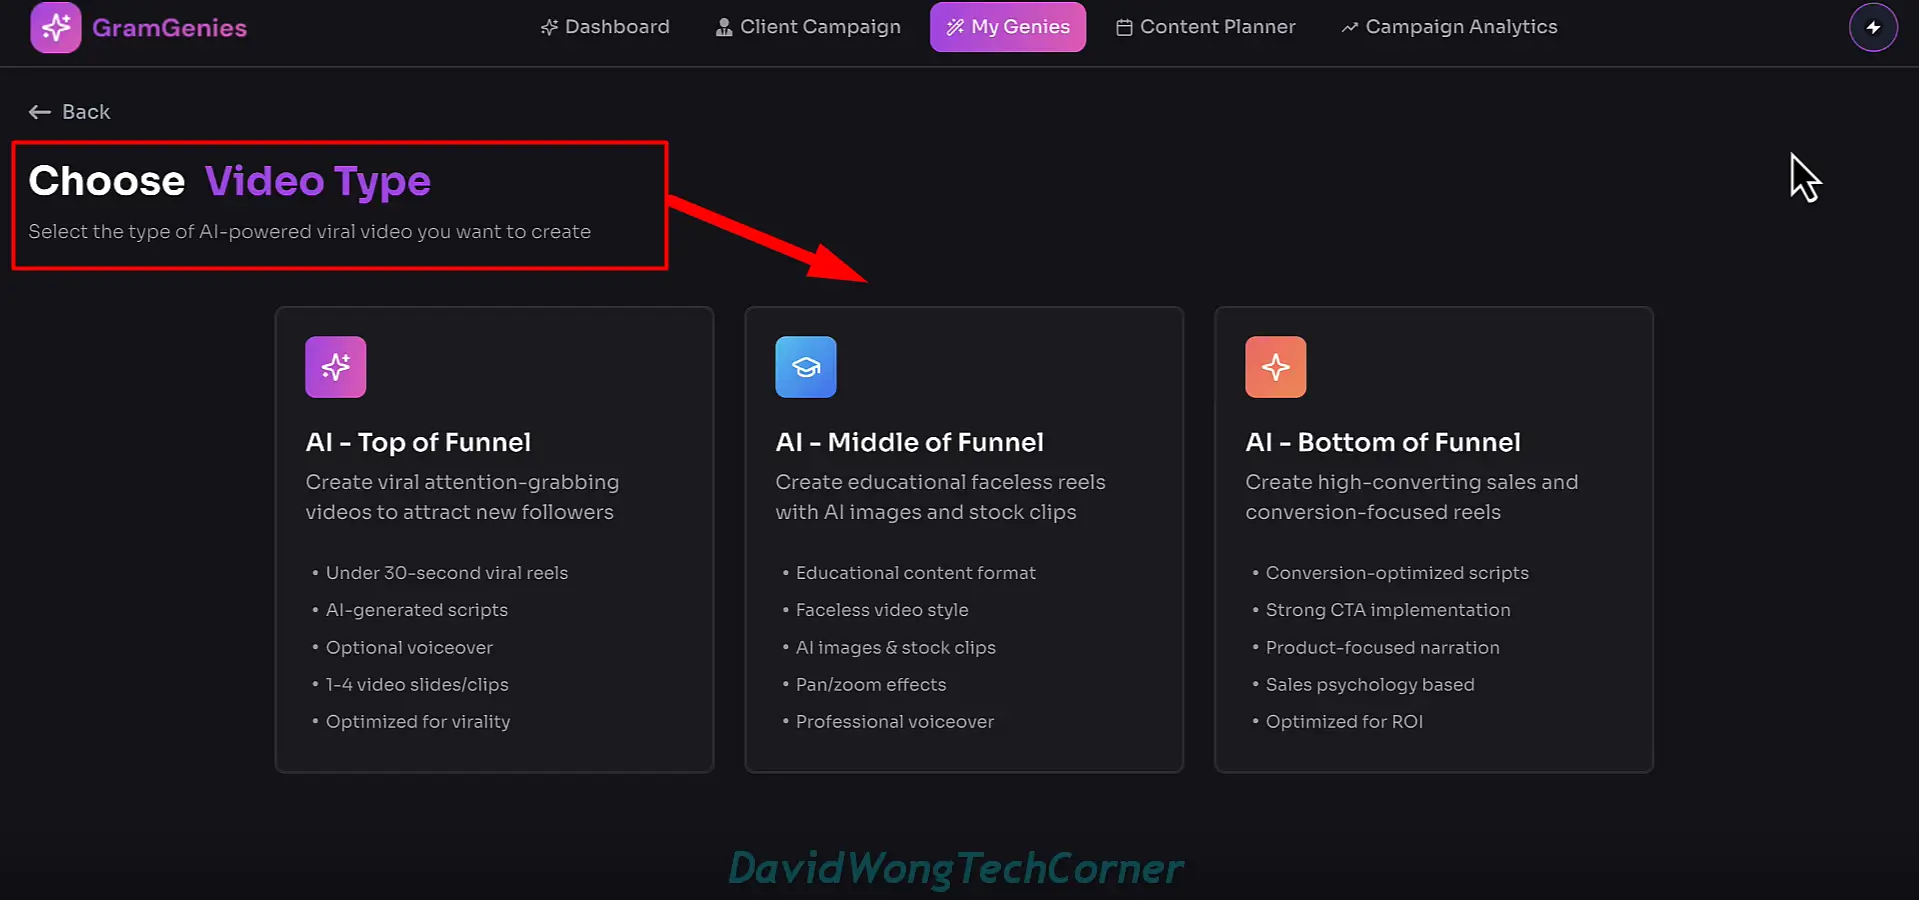Click the trend line icon beside Campaign Analytics
This screenshot has height=900, width=1919.
pyautogui.click(x=1350, y=28)
